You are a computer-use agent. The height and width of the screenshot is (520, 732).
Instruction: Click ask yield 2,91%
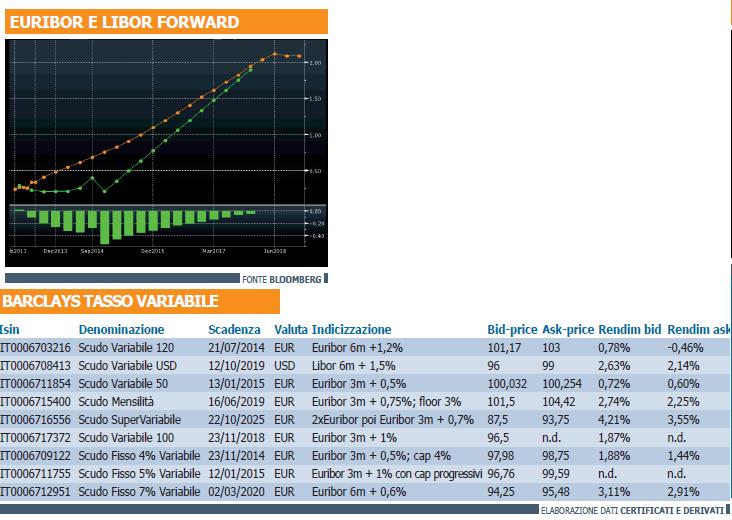683,492
